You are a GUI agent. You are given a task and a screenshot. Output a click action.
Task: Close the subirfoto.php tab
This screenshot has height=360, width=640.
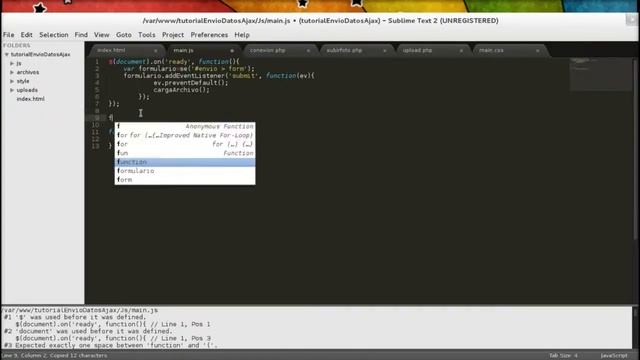384,51
